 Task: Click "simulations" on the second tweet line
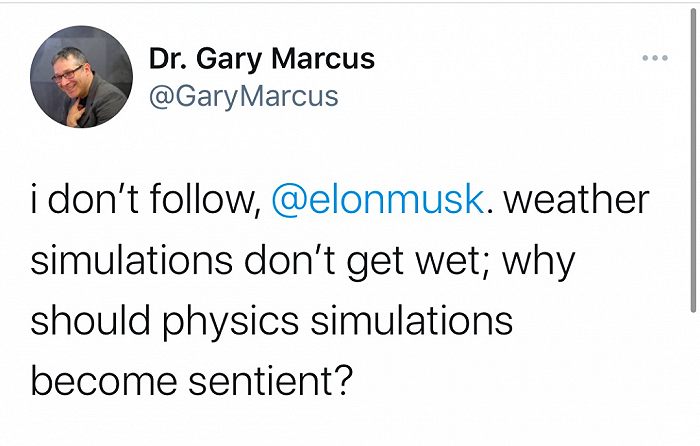(x=131, y=260)
